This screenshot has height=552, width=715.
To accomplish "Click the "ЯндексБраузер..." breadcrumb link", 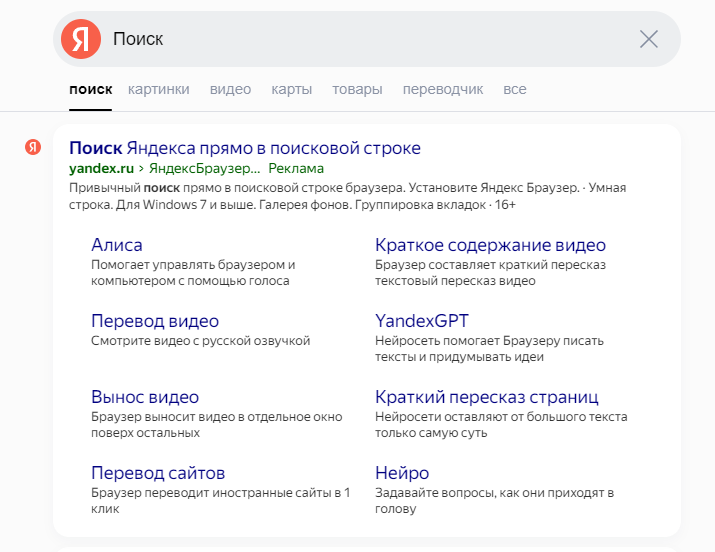I will coord(204,169).
